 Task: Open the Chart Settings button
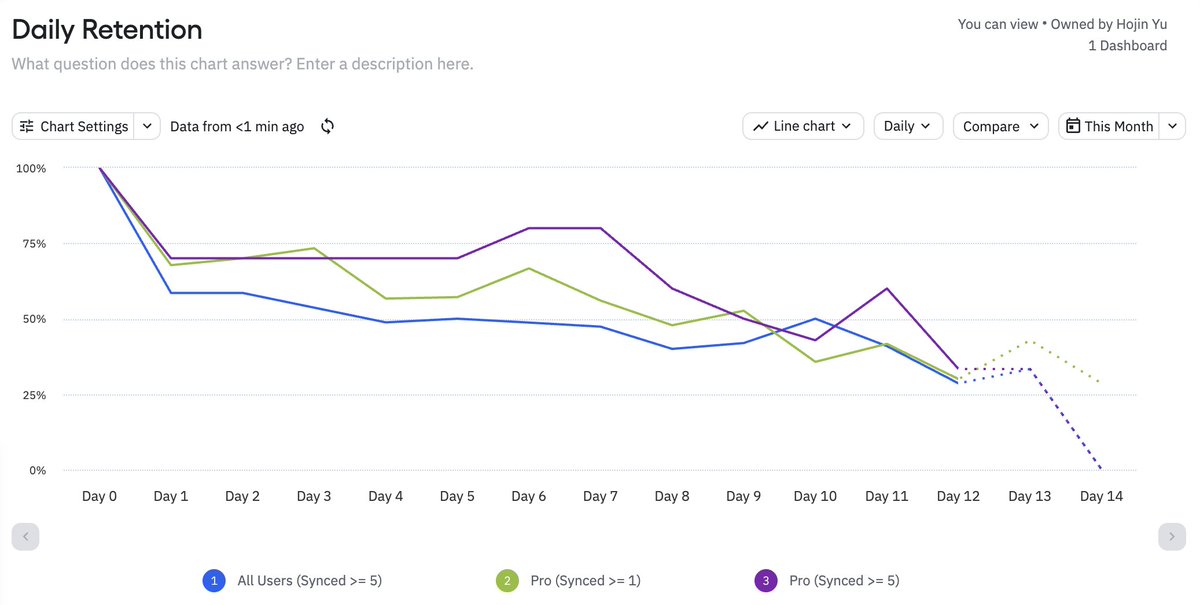[74, 126]
